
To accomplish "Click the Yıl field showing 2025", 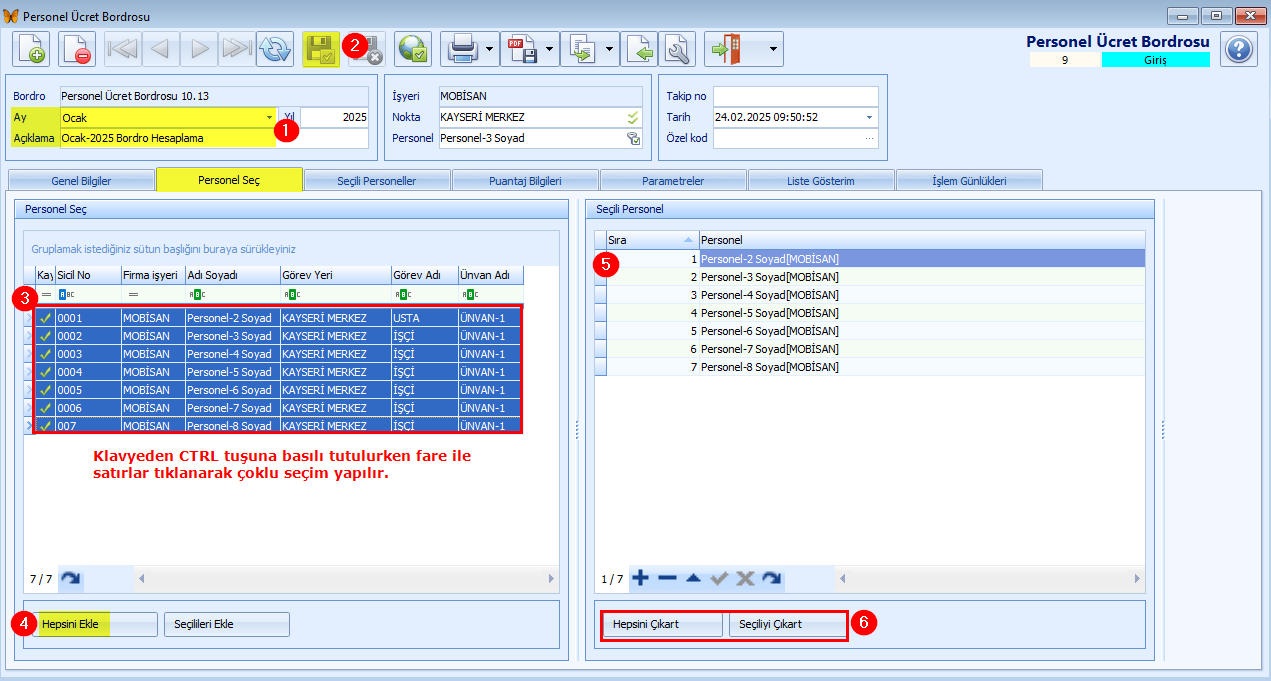I will click(x=335, y=117).
